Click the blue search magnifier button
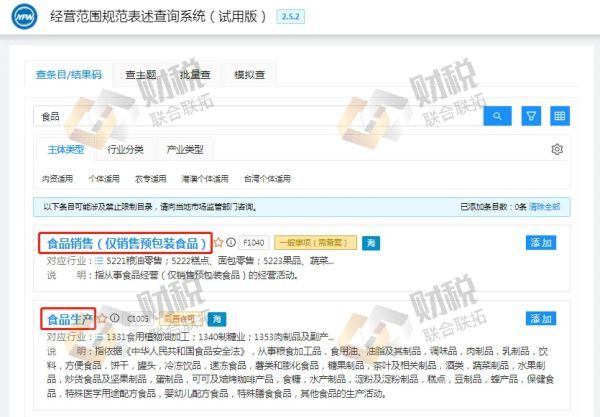Viewport: 600px width, 417px height. click(497, 116)
